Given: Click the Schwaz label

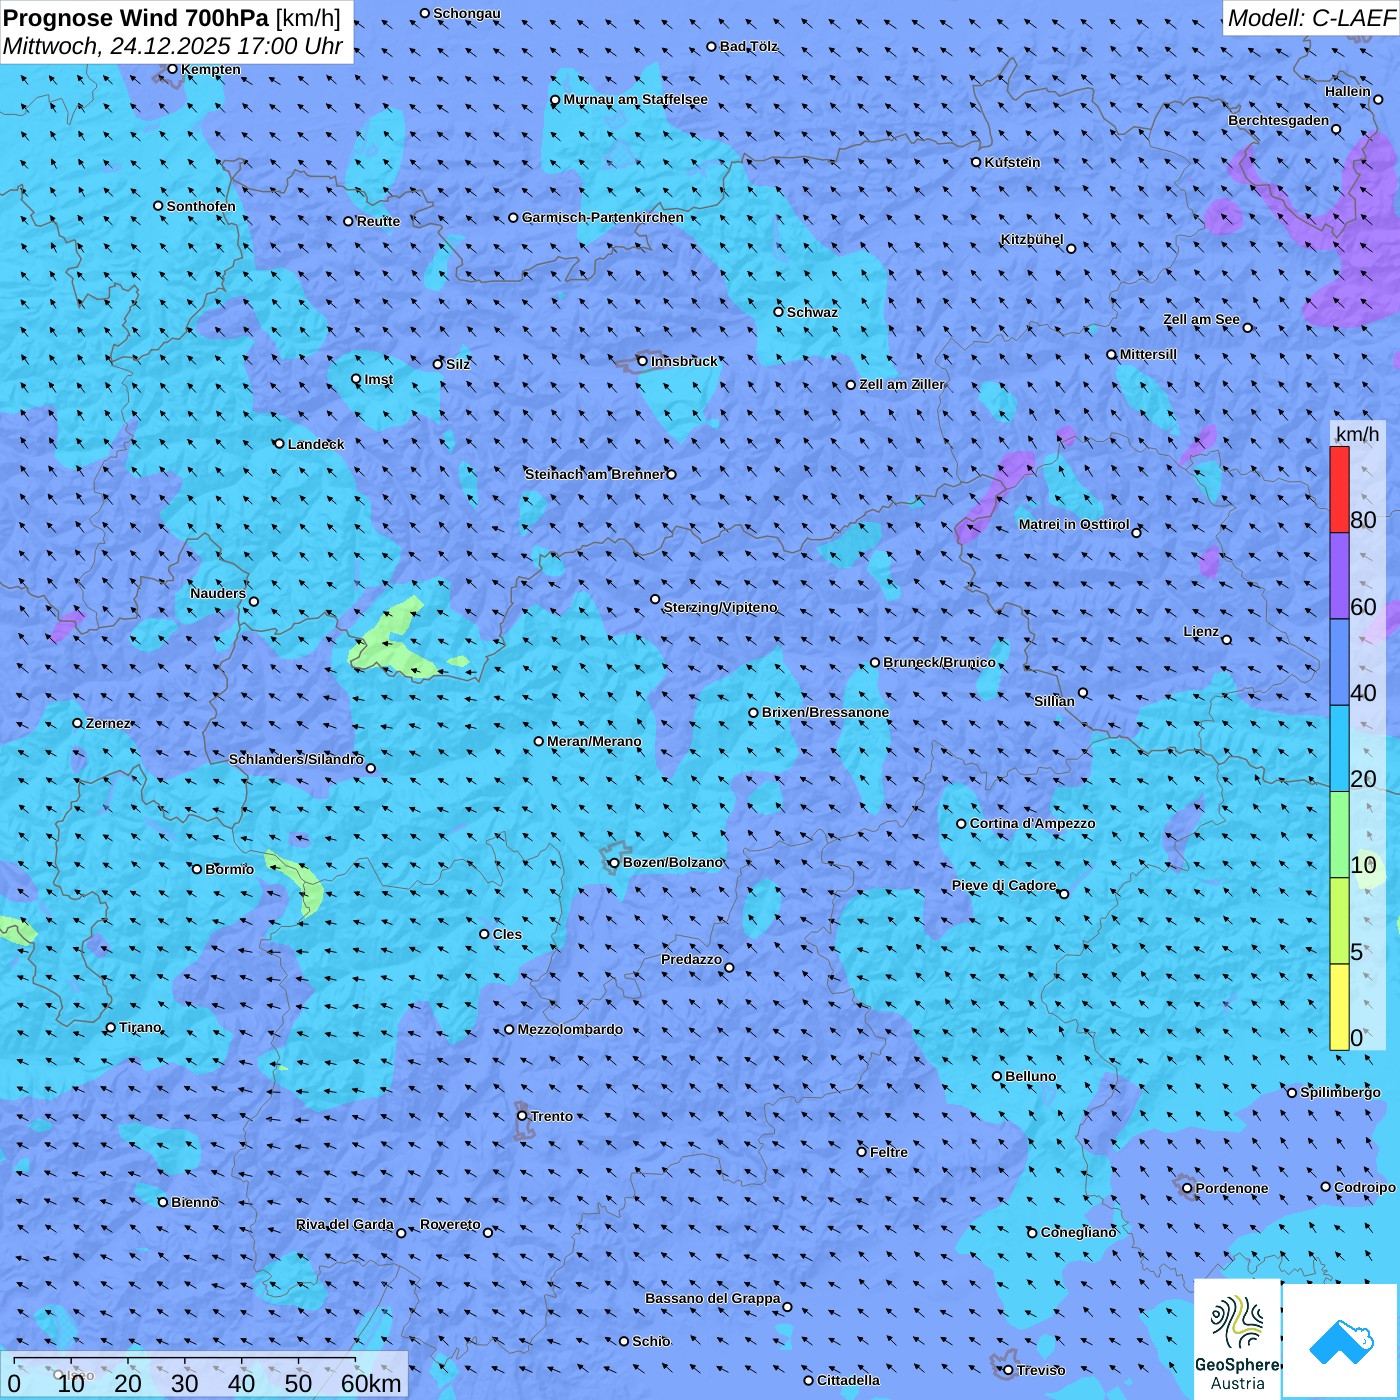Looking at the screenshot, I should pos(812,312).
